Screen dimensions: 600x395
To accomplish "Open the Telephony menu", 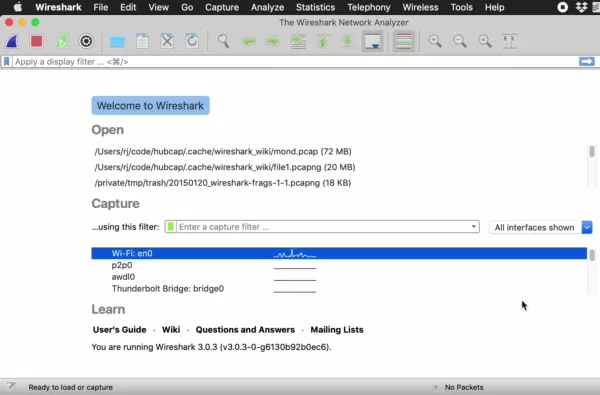I will tap(369, 7).
